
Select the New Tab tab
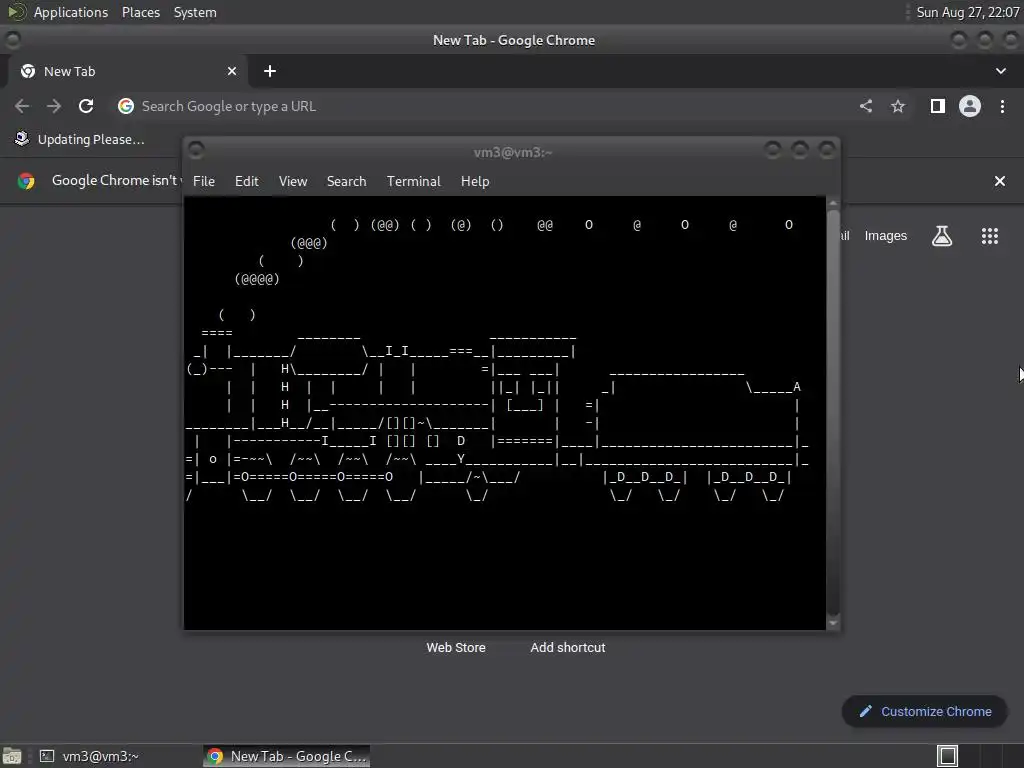128,71
